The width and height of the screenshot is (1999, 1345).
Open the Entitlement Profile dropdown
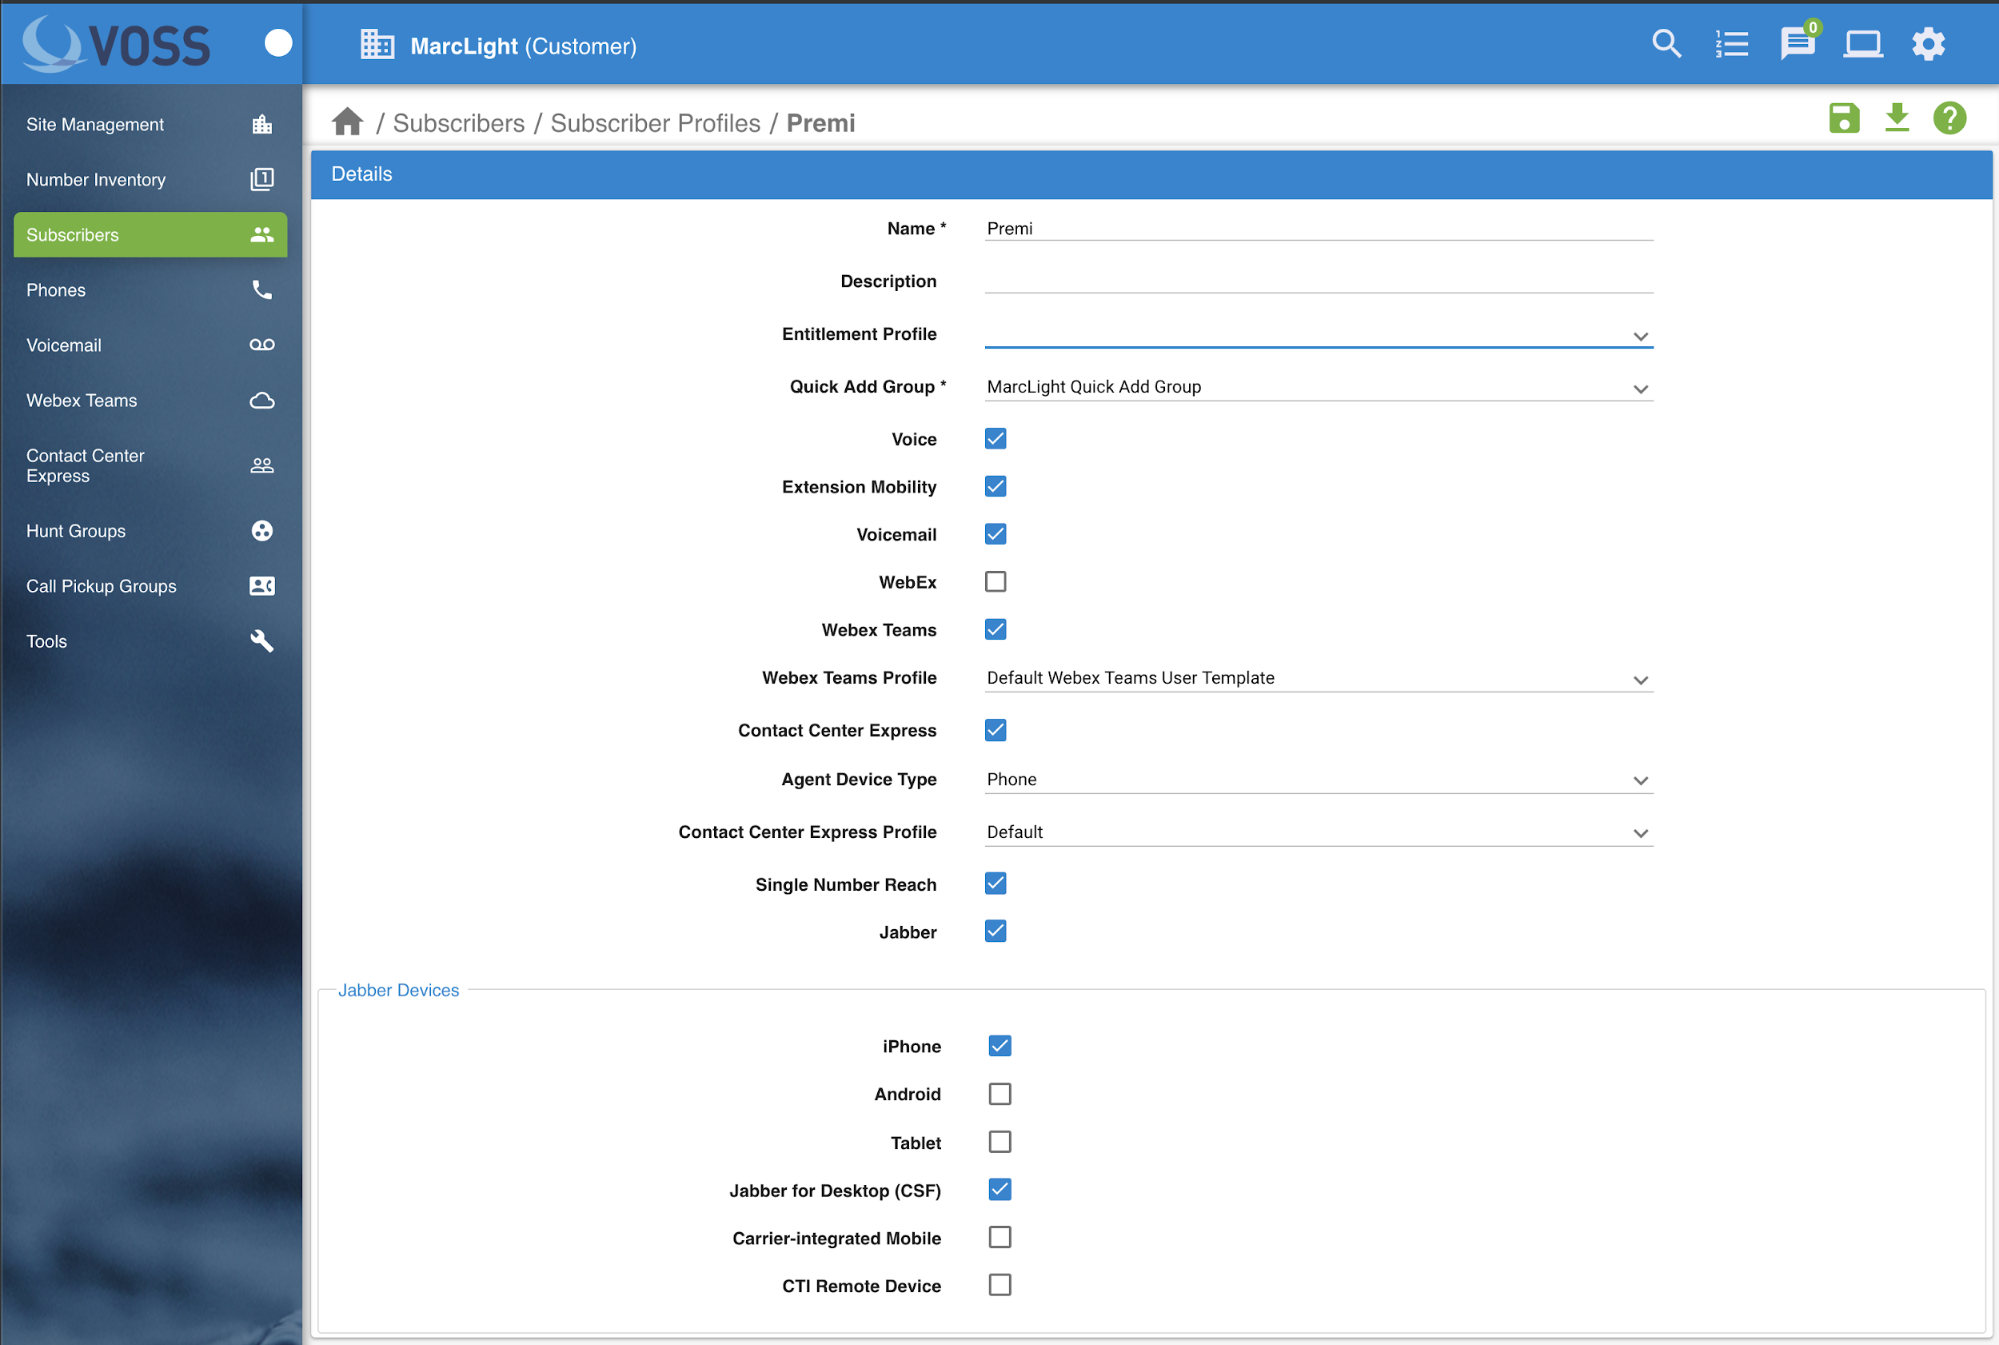click(1318, 334)
